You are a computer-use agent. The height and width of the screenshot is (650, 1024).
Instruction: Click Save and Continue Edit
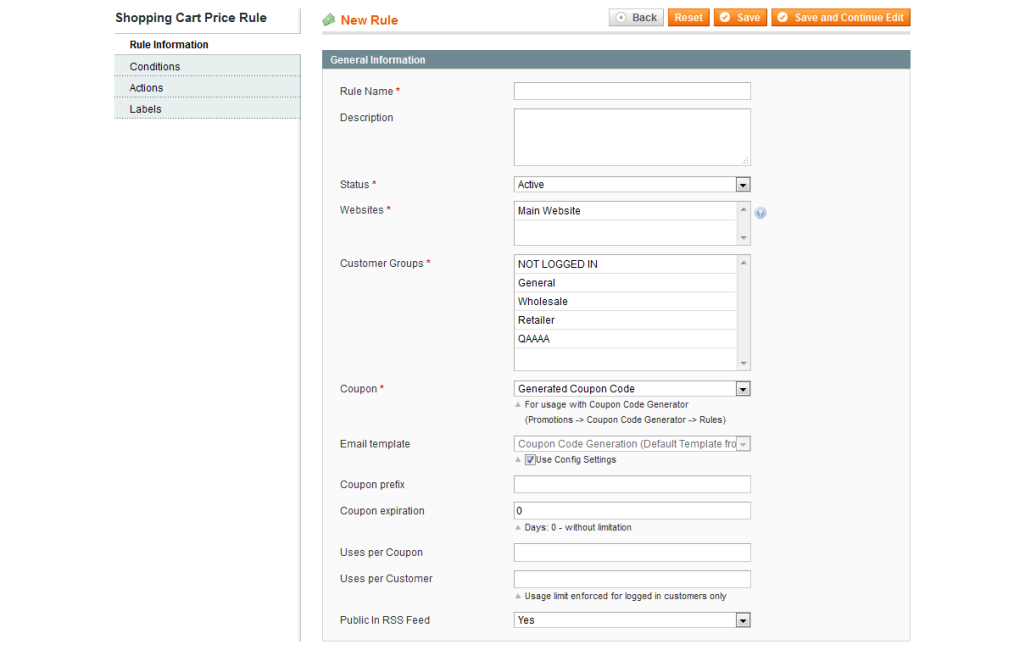click(x=840, y=18)
